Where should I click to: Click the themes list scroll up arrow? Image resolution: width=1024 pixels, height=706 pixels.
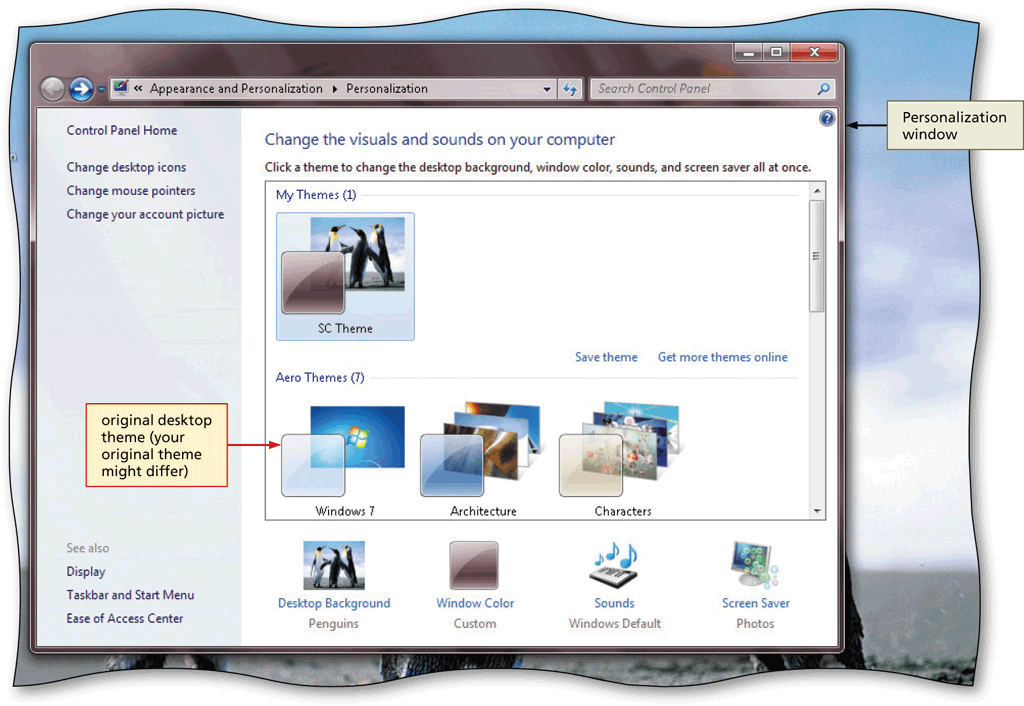click(x=817, y=191)
